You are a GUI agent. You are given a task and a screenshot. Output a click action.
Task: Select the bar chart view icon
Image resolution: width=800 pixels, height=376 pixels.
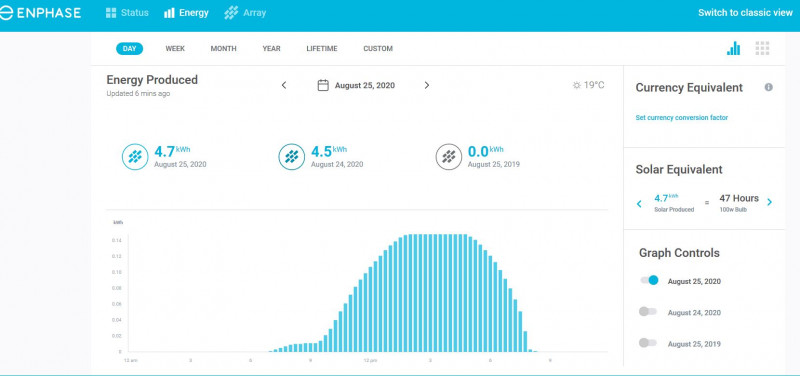click(733, 48)
